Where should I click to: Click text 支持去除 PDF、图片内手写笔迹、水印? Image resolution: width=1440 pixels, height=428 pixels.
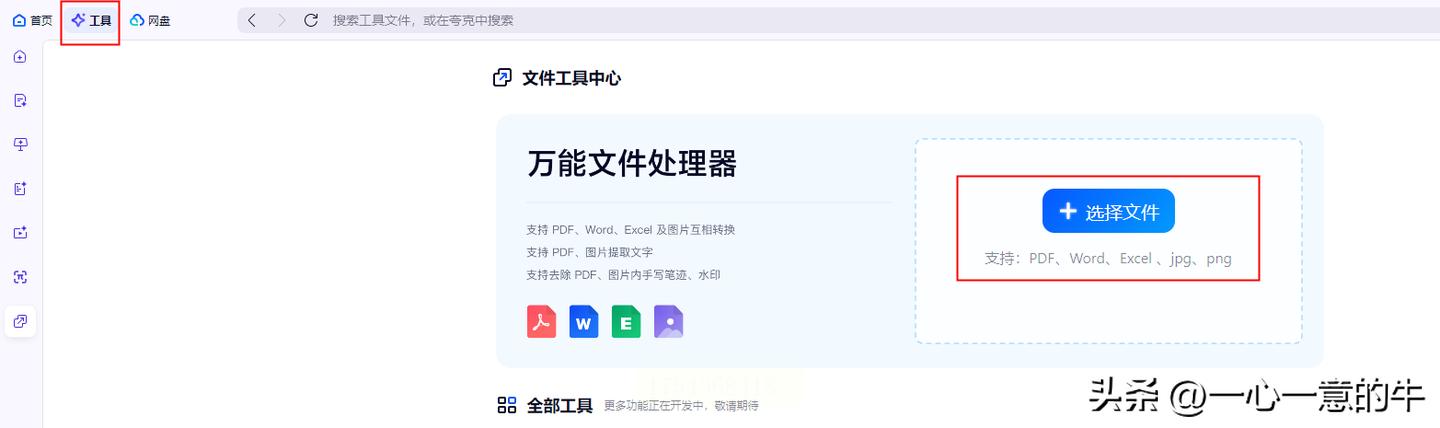(x=623, y=274)
